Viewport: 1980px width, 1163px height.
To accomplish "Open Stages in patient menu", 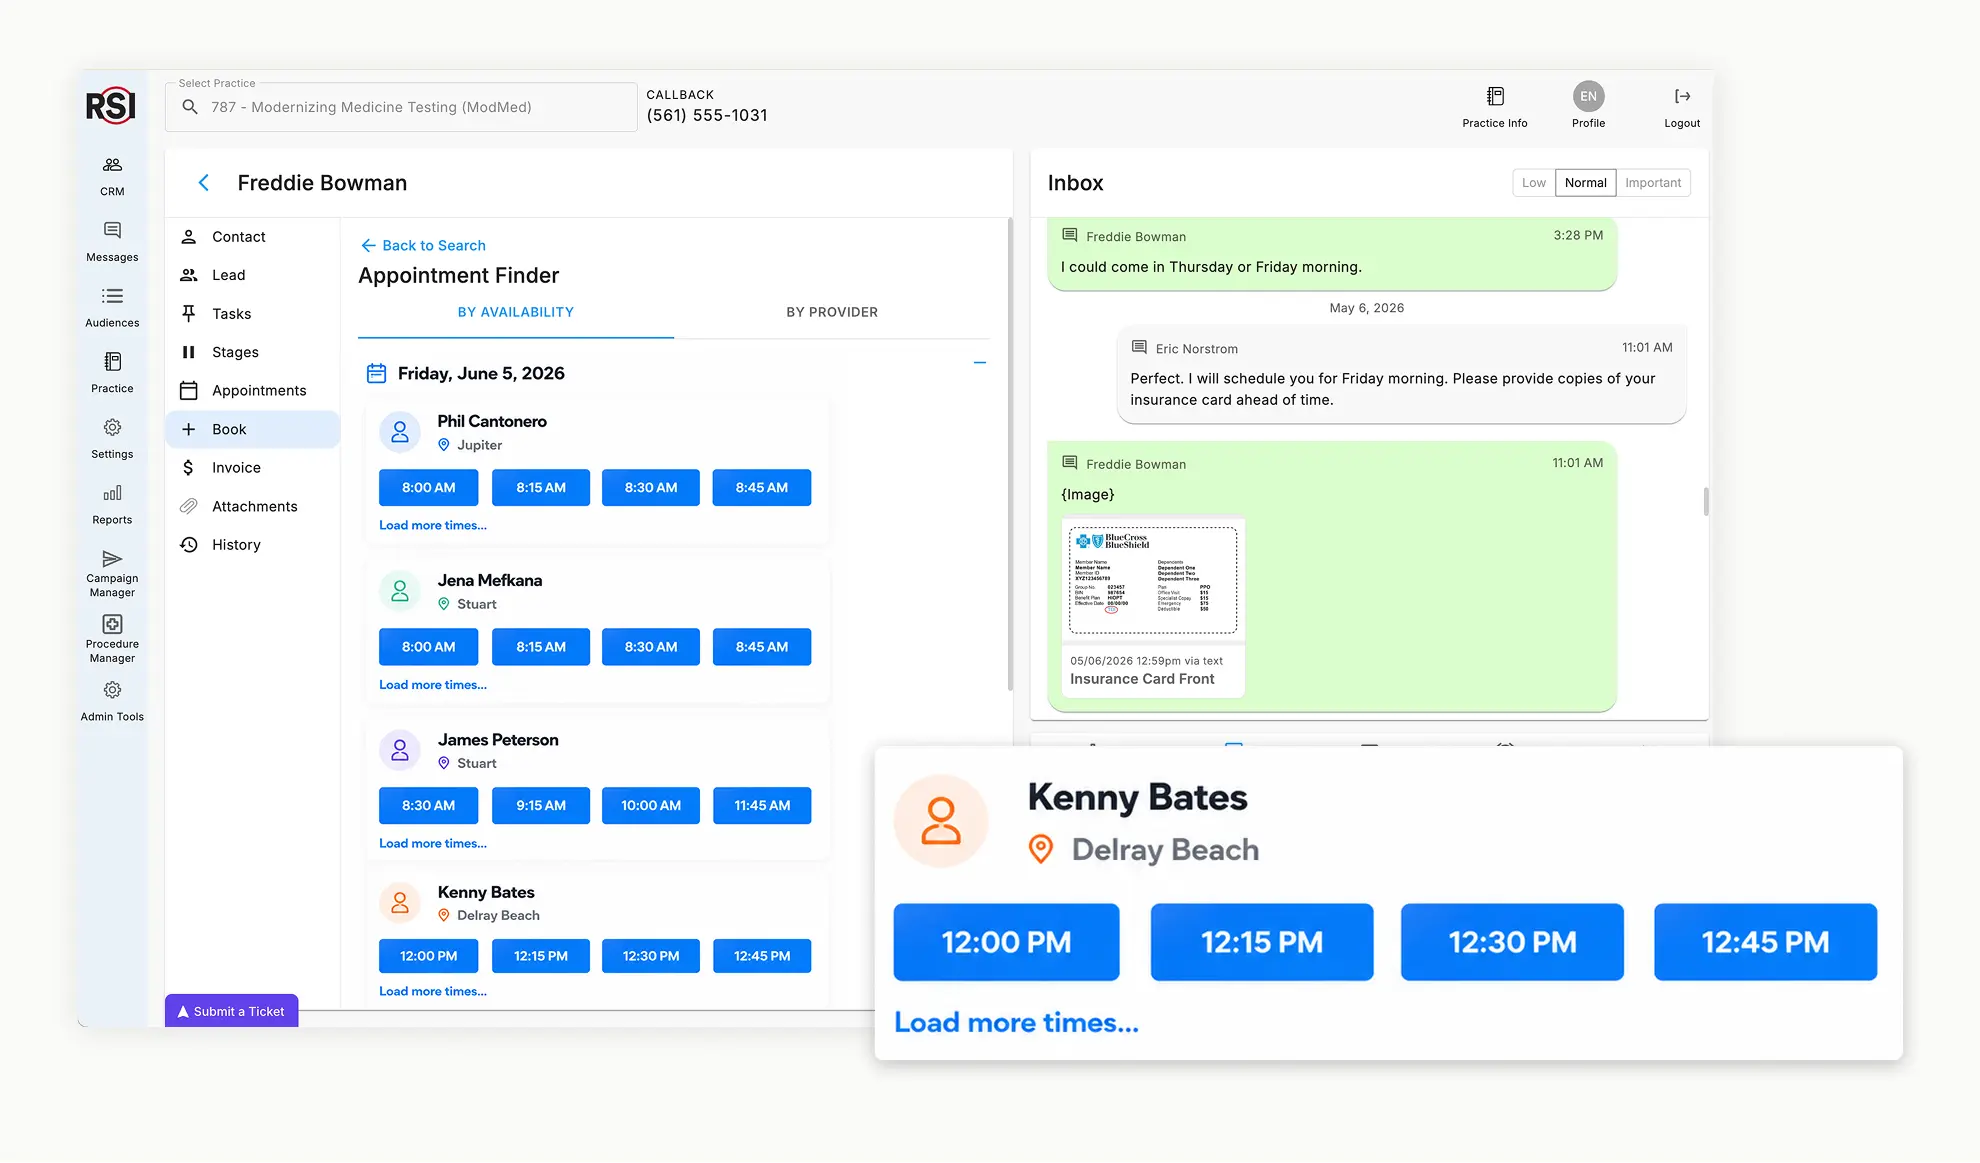I will click(x=253, y=352).
